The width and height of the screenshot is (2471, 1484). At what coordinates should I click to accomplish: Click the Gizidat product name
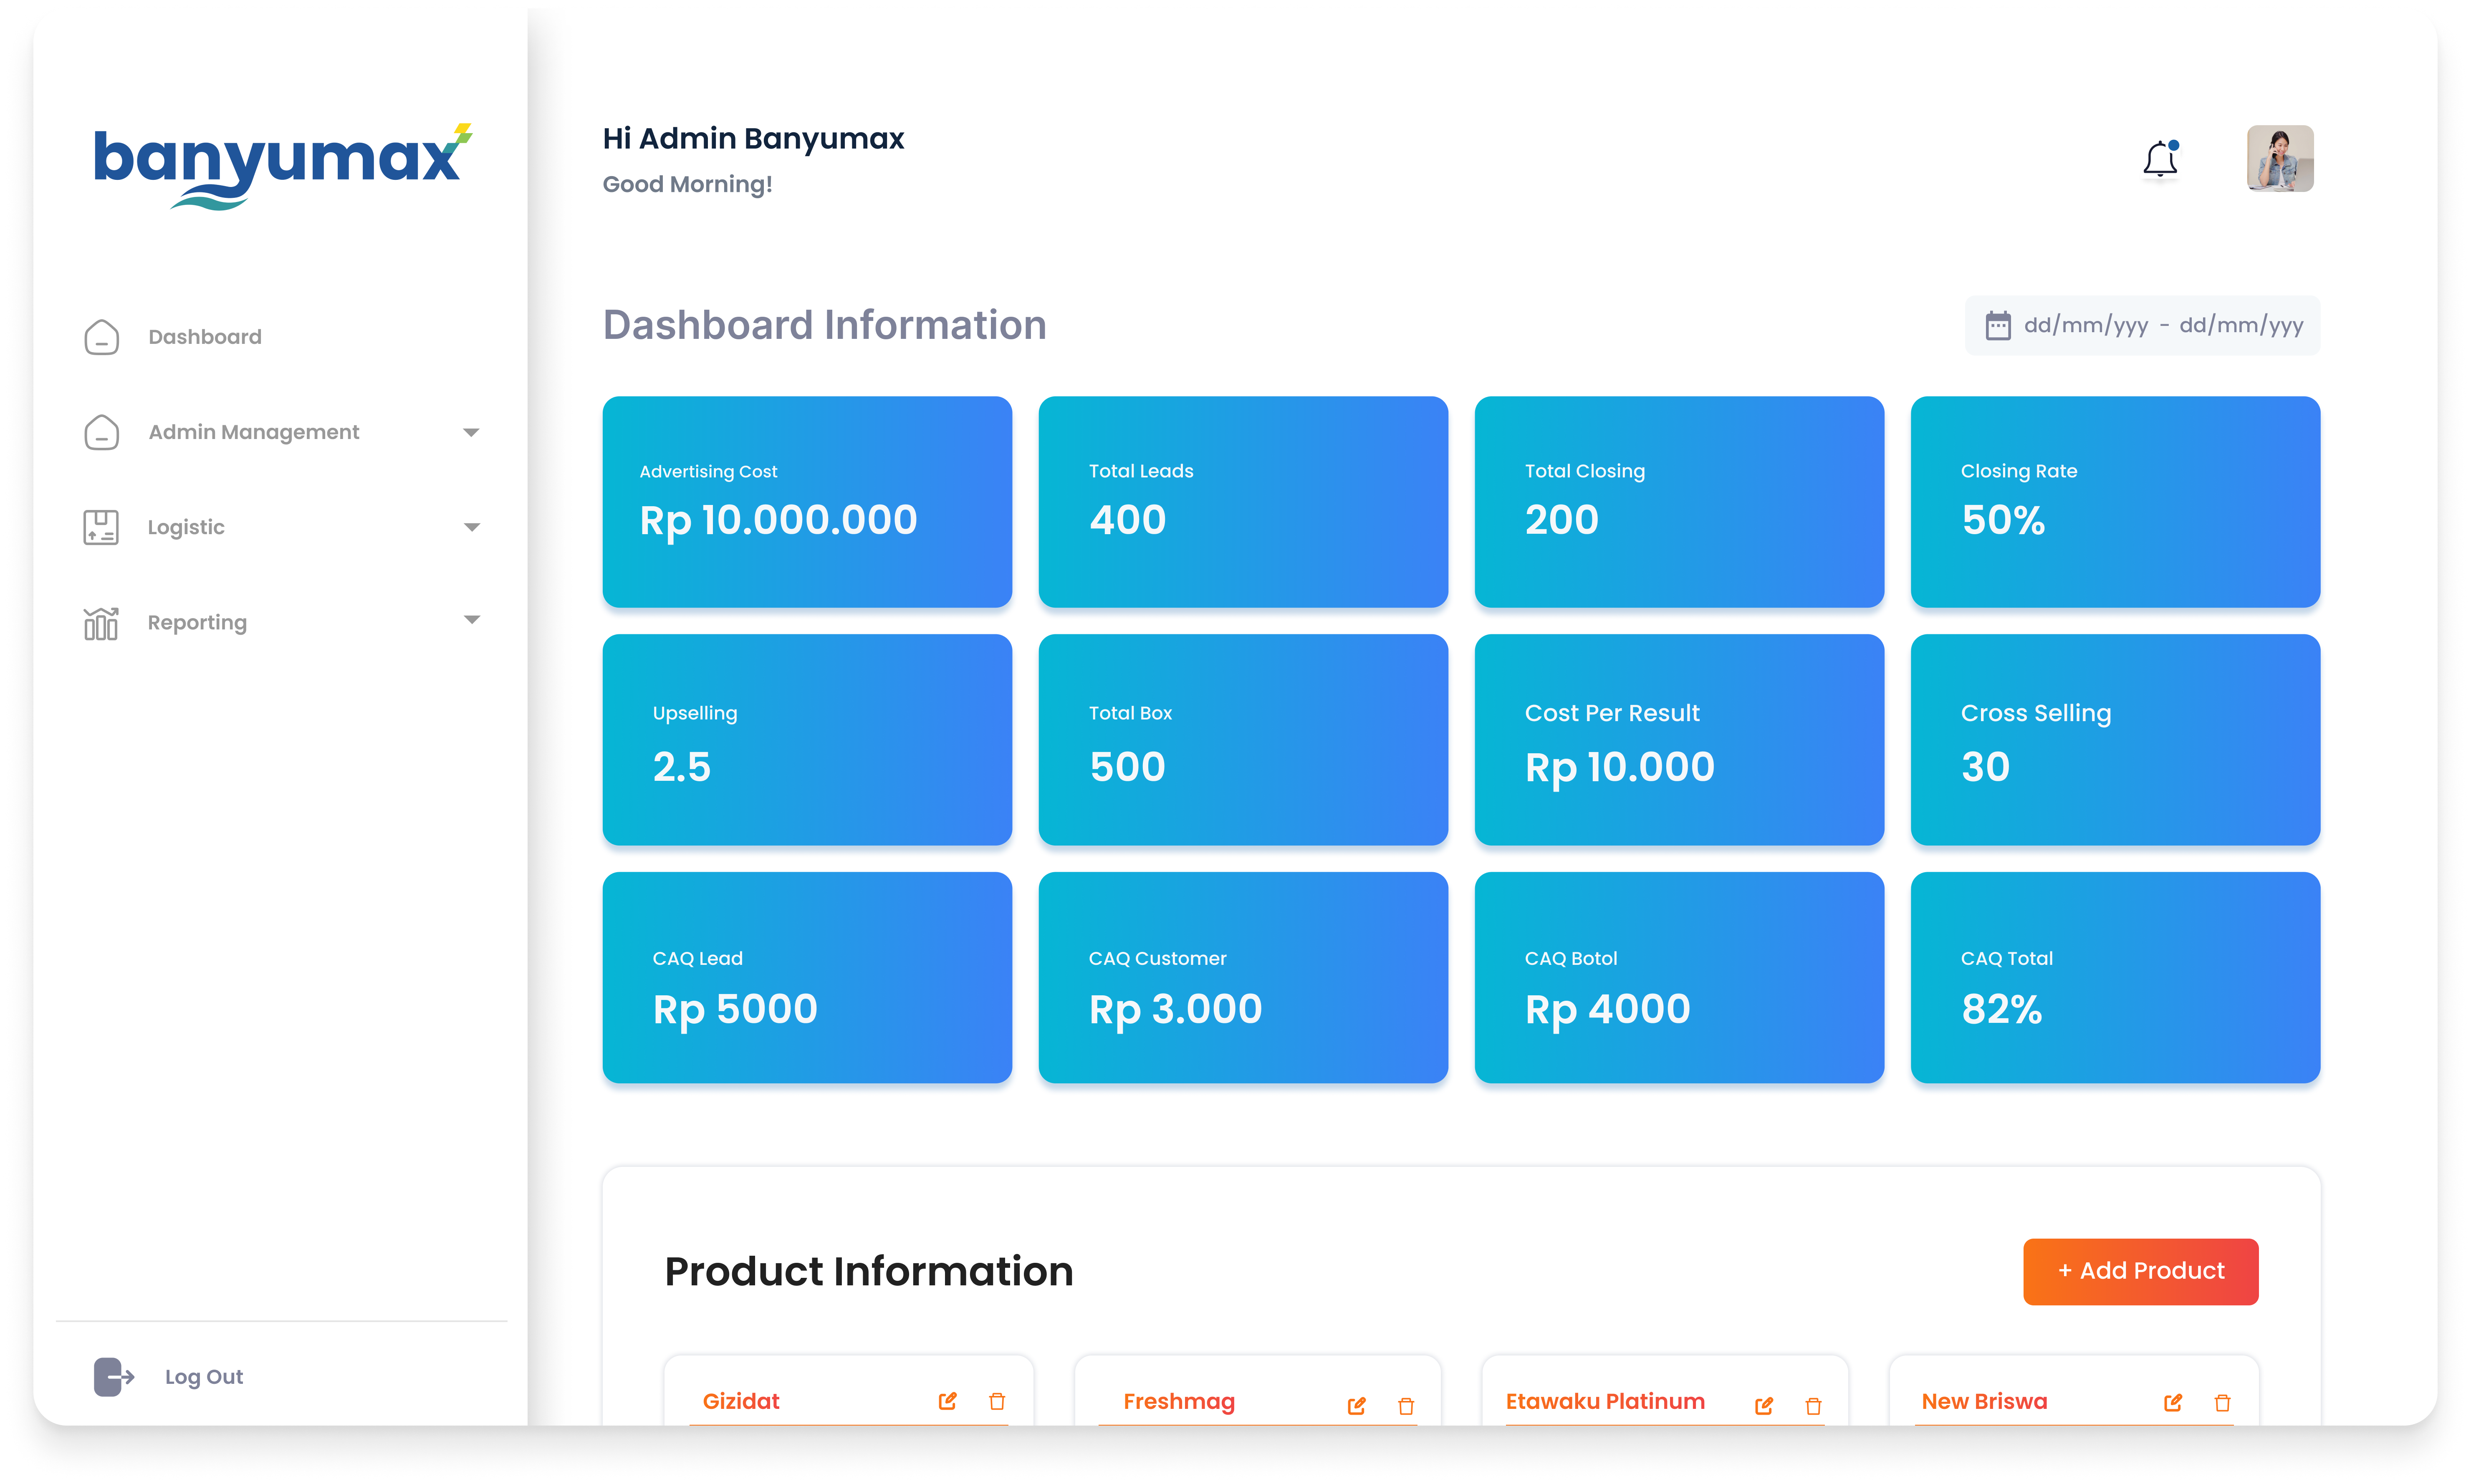click(x=740, y=1401)
